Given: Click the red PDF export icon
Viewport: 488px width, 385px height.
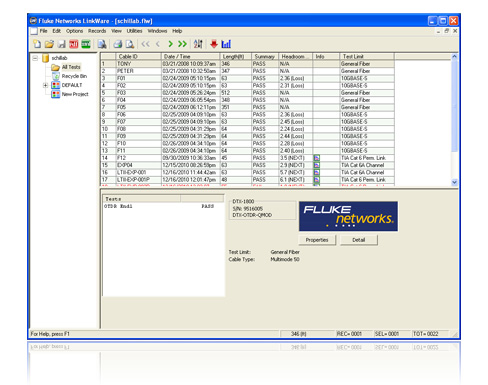Looking at the screenshot, I should (x=74, y=44).
